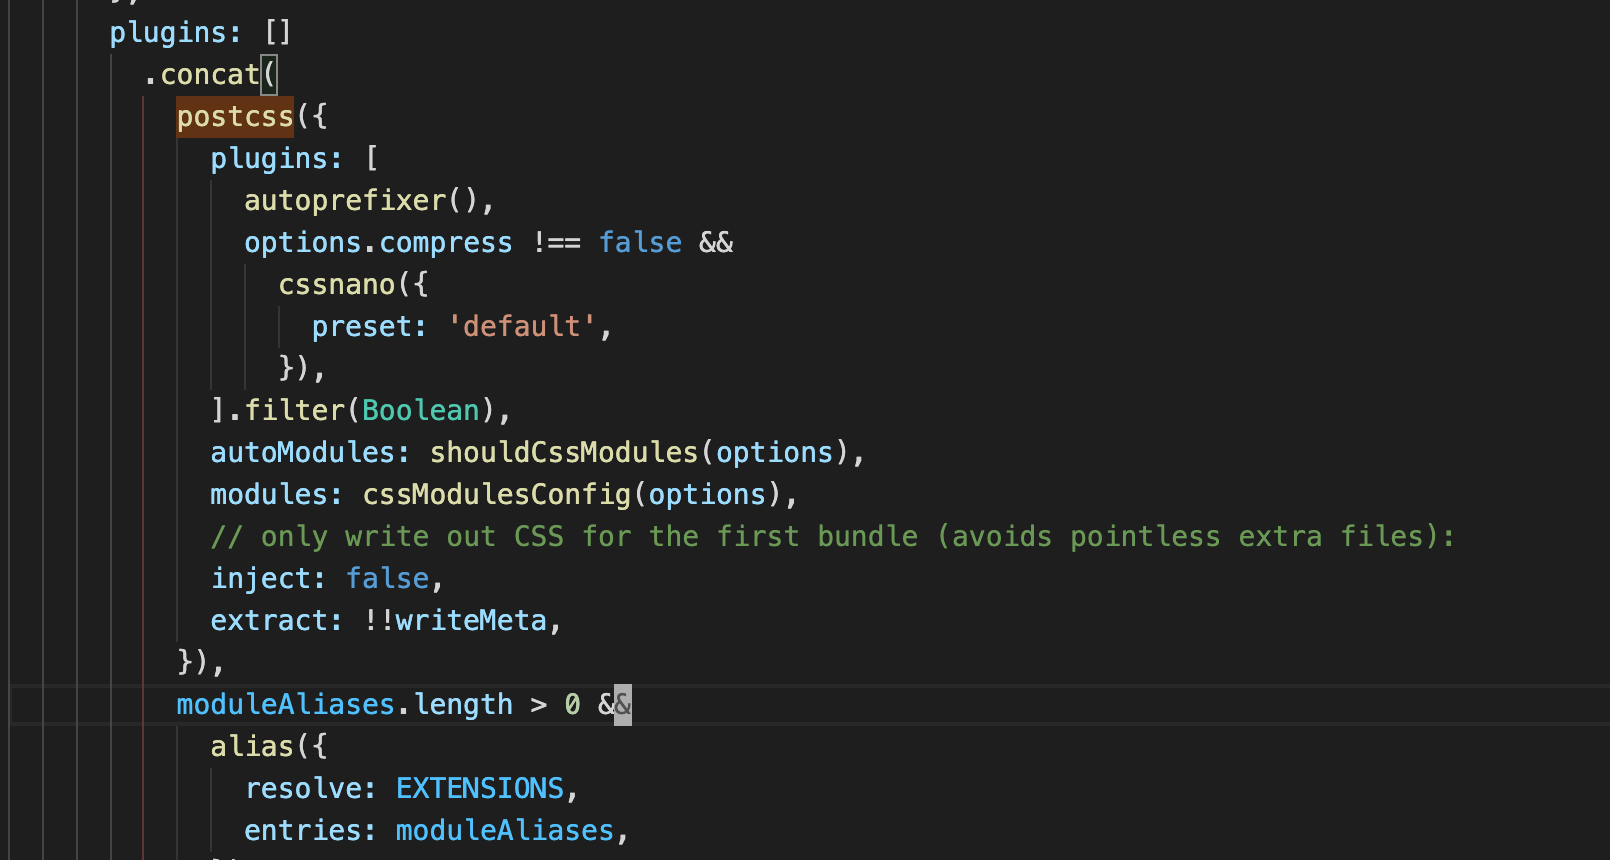Click the EXTENSIONS constant
The image size is (1610, 860).
[x=480, y=789]
